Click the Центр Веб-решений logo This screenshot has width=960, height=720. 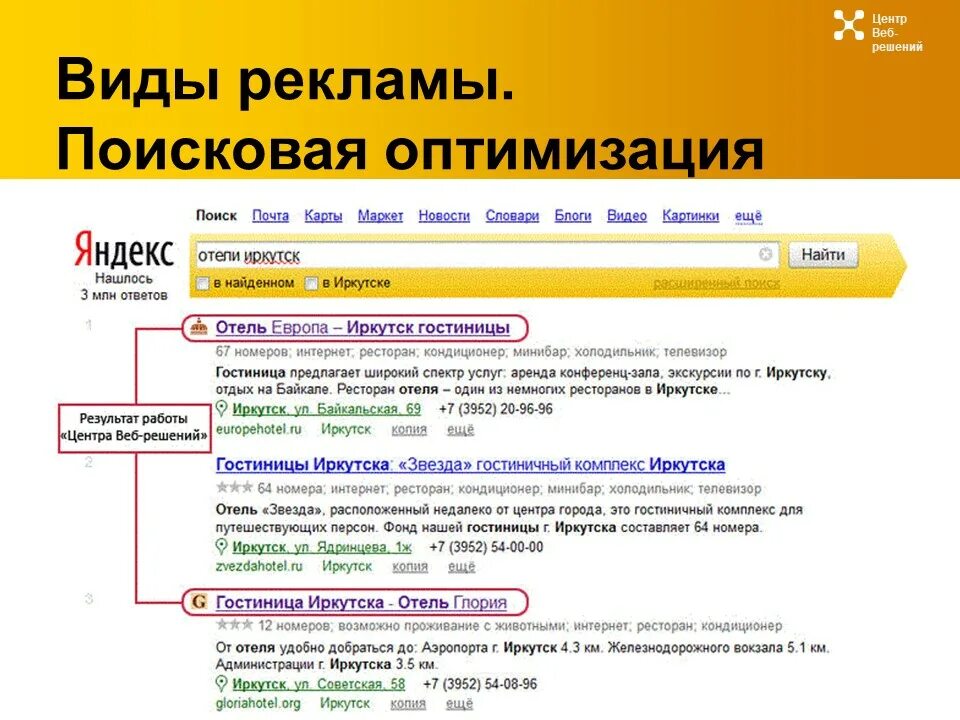pyautogui.click(x=879, y=32)
